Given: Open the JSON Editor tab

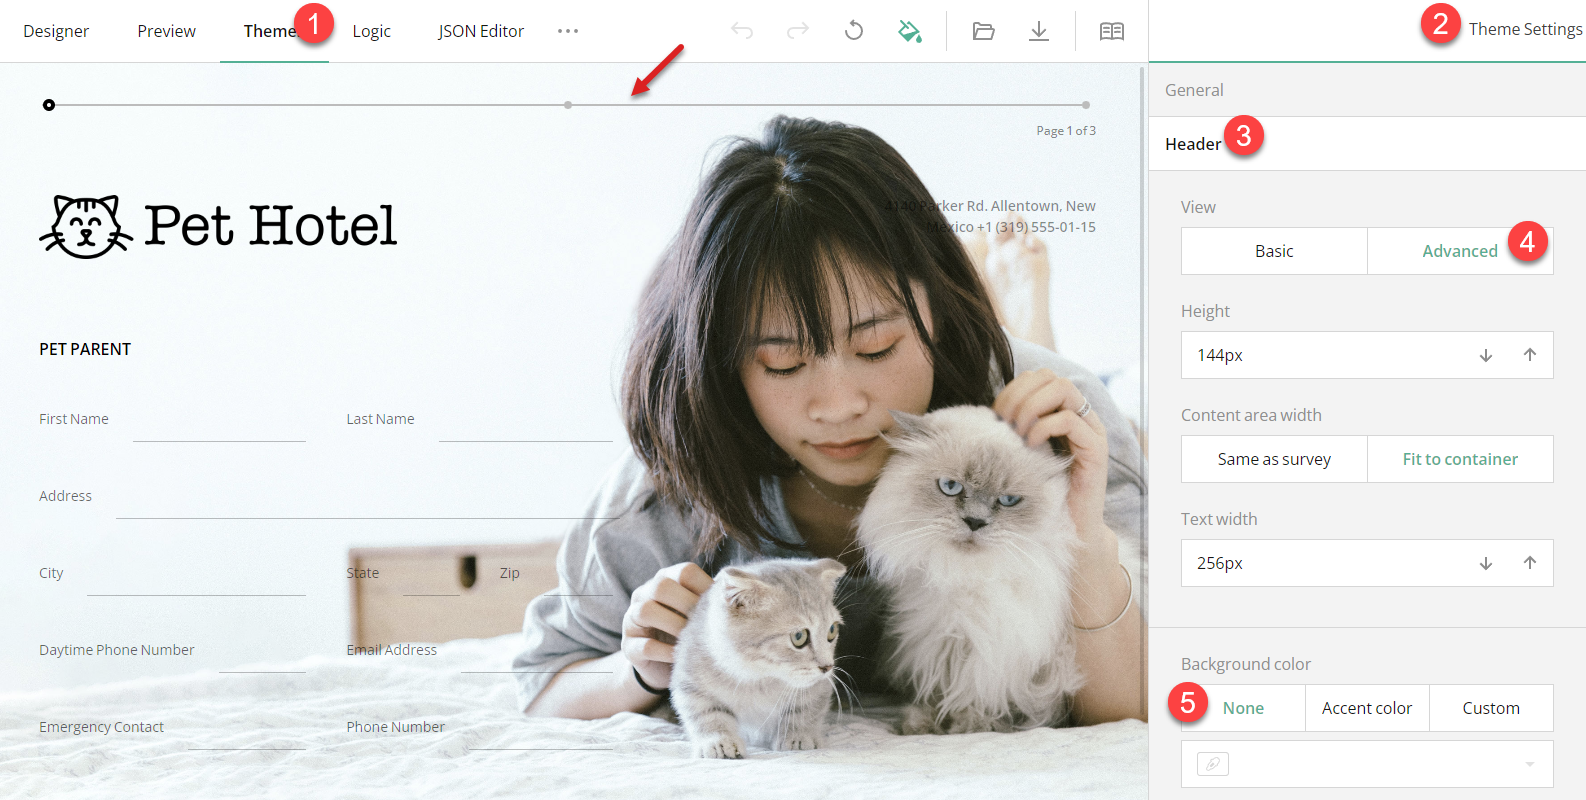Looking at the screenshot, I should pos(481,31).
